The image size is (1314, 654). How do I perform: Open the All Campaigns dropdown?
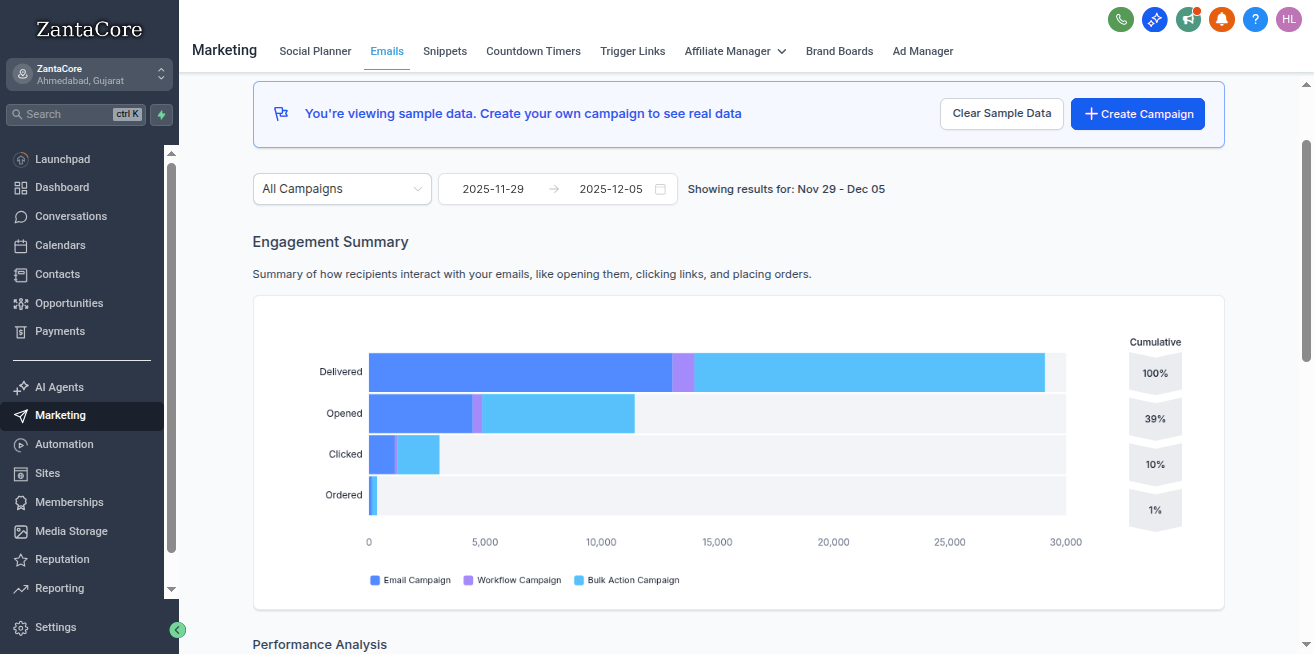pyautogui.click(x=342, y=188)
